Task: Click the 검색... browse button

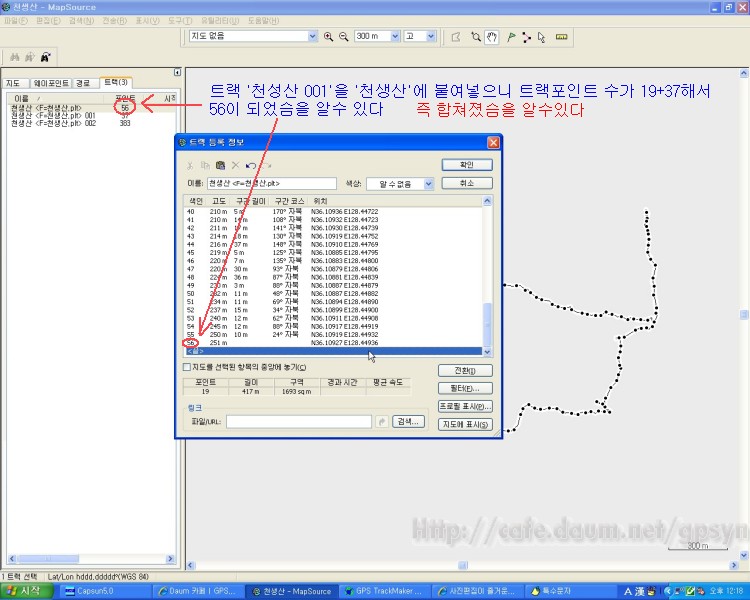Action: pos(408,422)
